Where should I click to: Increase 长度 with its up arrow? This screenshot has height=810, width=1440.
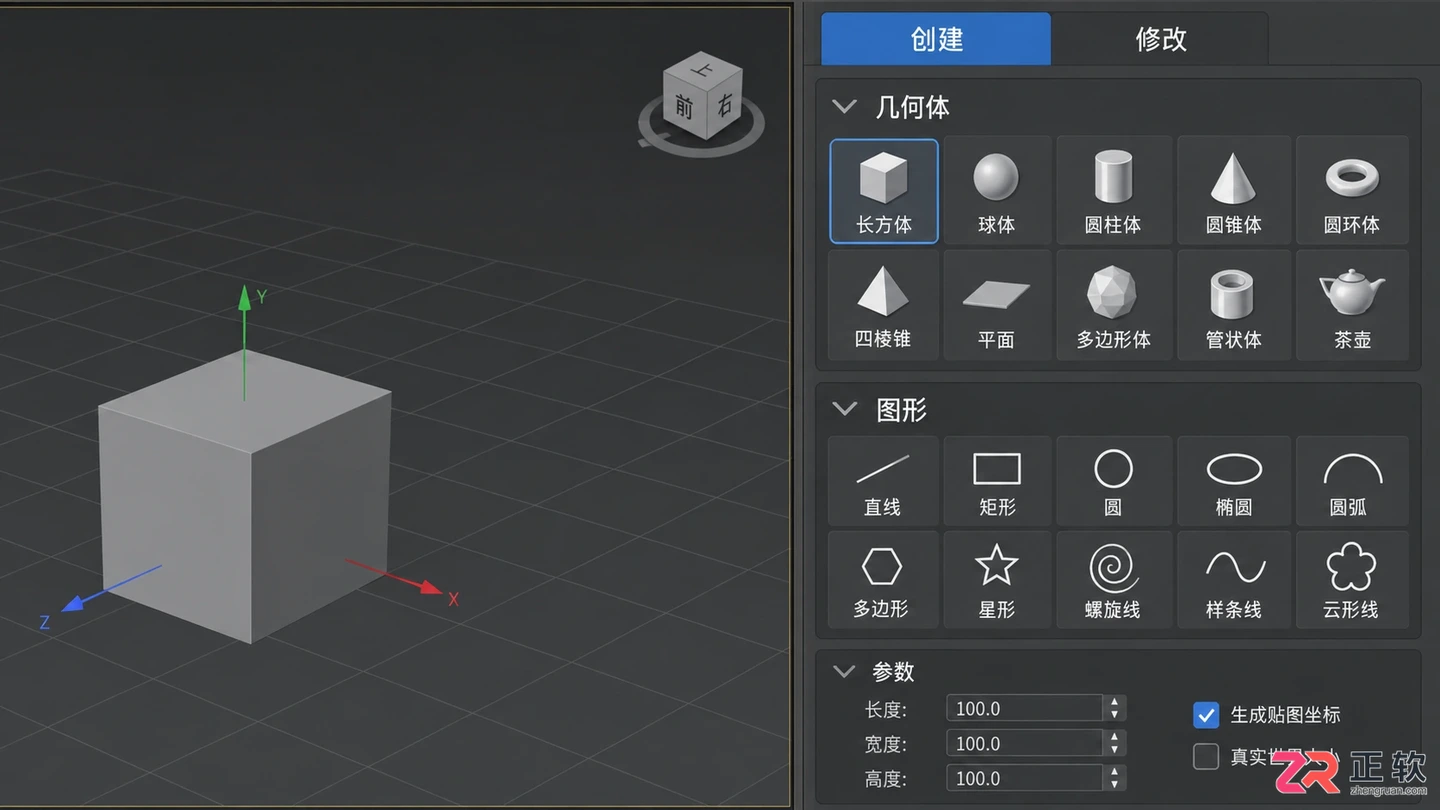click(x=1115, y=702)
